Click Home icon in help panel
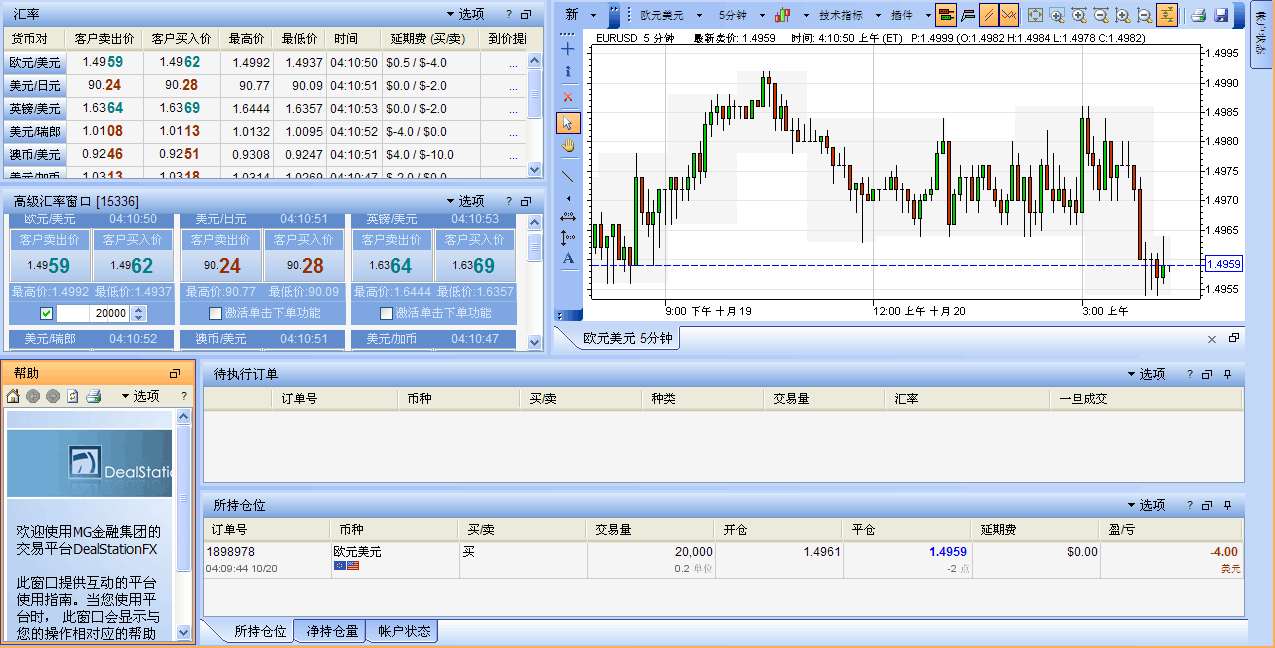Viewport: 1275px width, 648px height. [13, 396]
